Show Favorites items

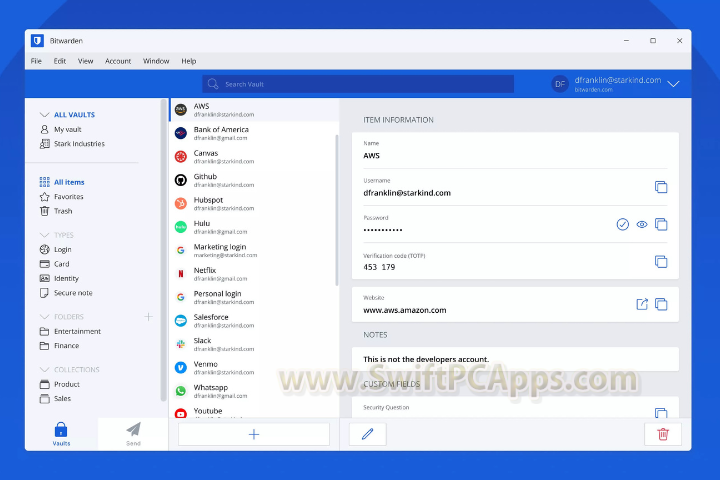pos(68,197)
